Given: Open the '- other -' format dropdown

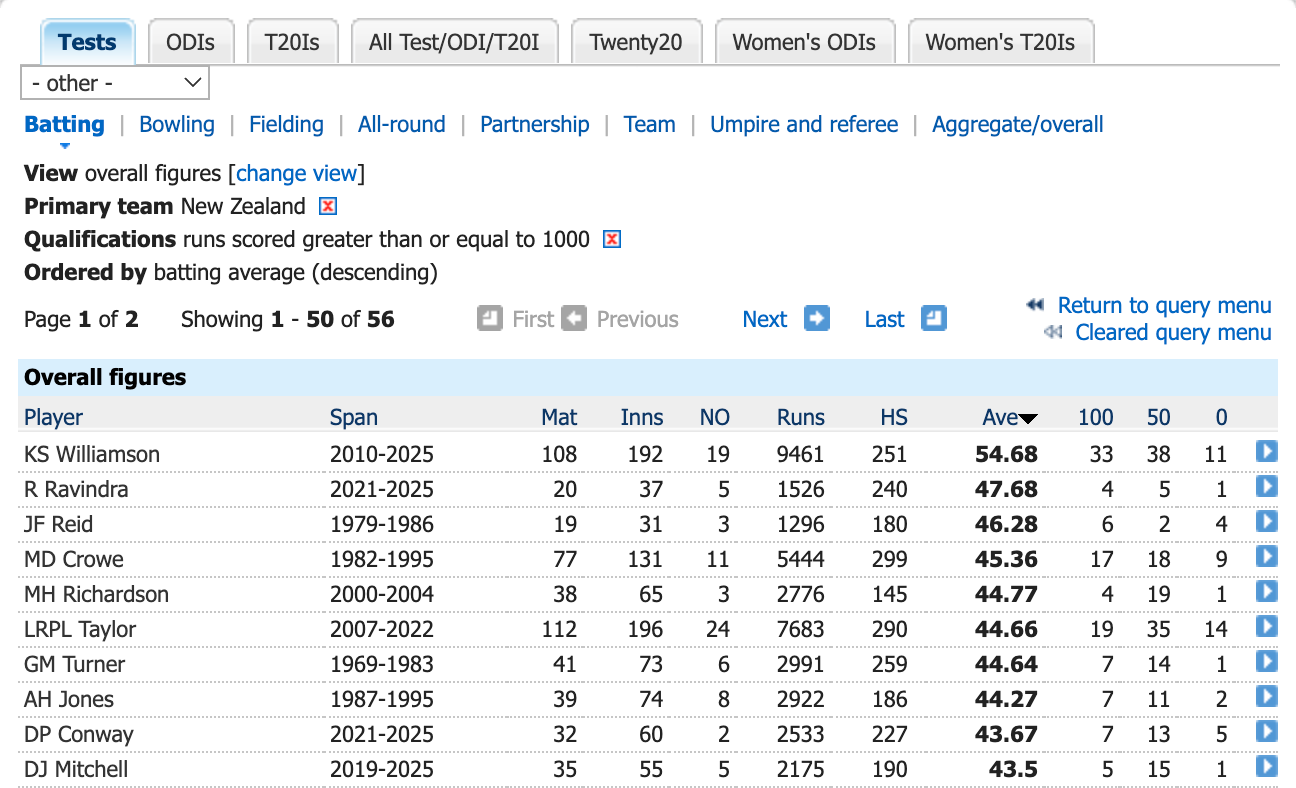Looking at the screenshot, I should point(115,83).
